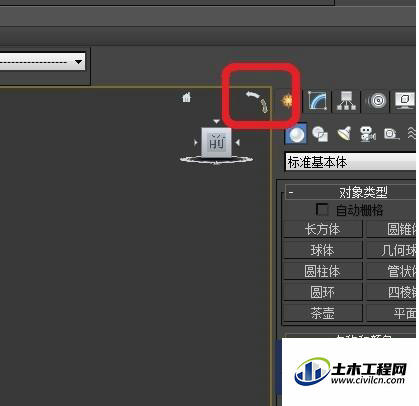Click the 圆环 button

[x=323, y=292]
